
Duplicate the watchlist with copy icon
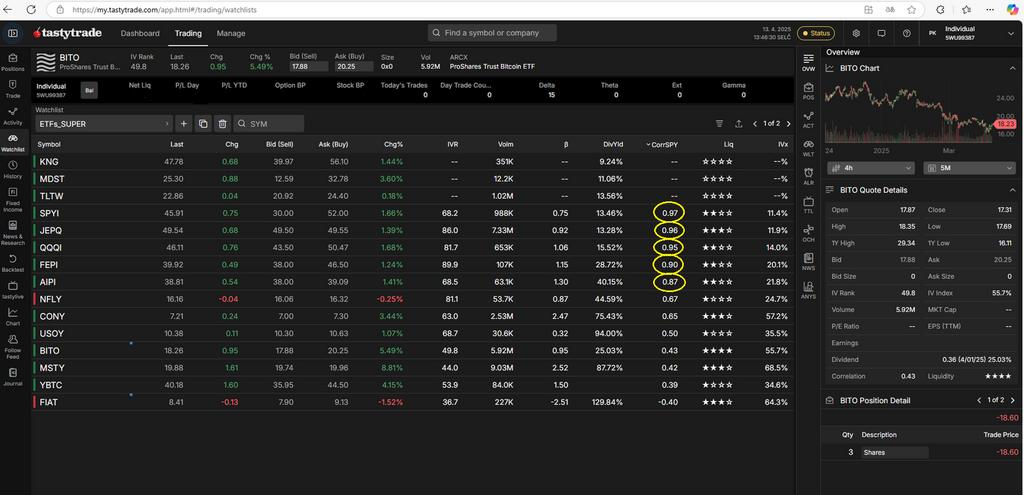pos(203,123)
